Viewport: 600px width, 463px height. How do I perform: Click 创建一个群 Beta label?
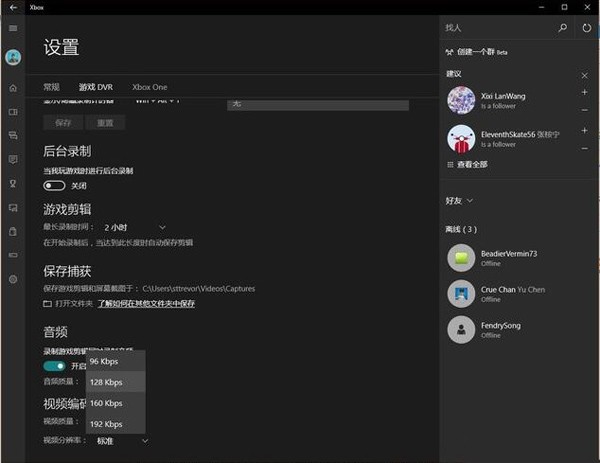482,52
